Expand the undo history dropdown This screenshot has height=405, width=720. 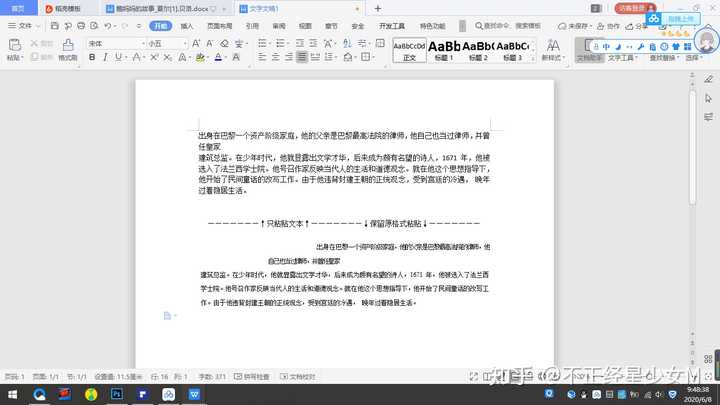coord(115,26)
